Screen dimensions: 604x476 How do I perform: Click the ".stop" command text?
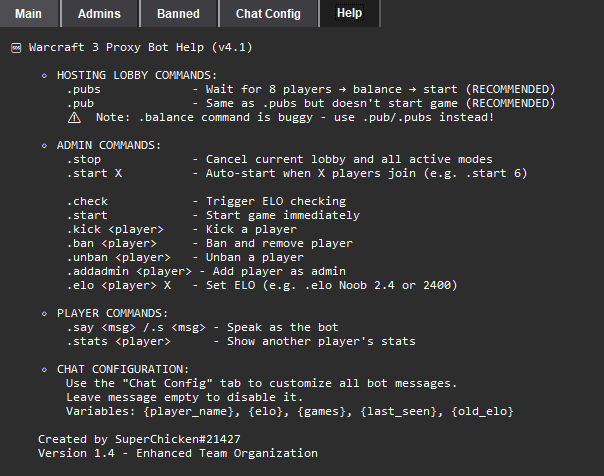tap(84, 159)
